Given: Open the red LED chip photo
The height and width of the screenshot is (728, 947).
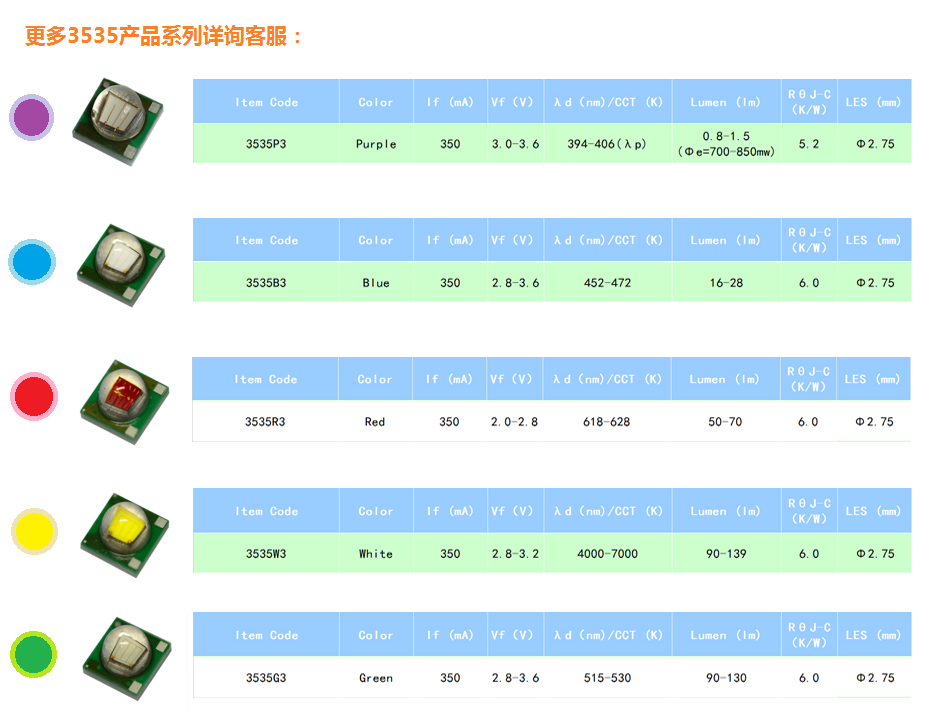Looking at the screenshot, I should point(124,402).
